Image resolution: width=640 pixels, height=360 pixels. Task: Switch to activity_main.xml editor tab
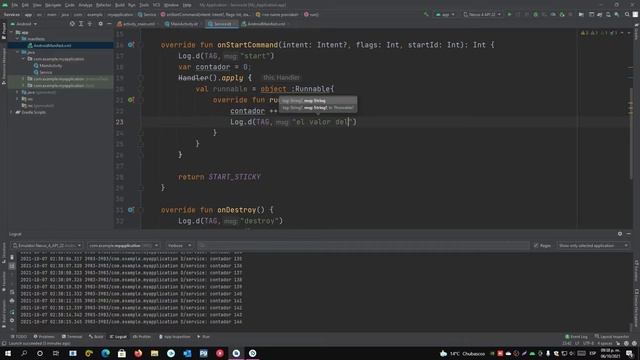pos(137,24)
